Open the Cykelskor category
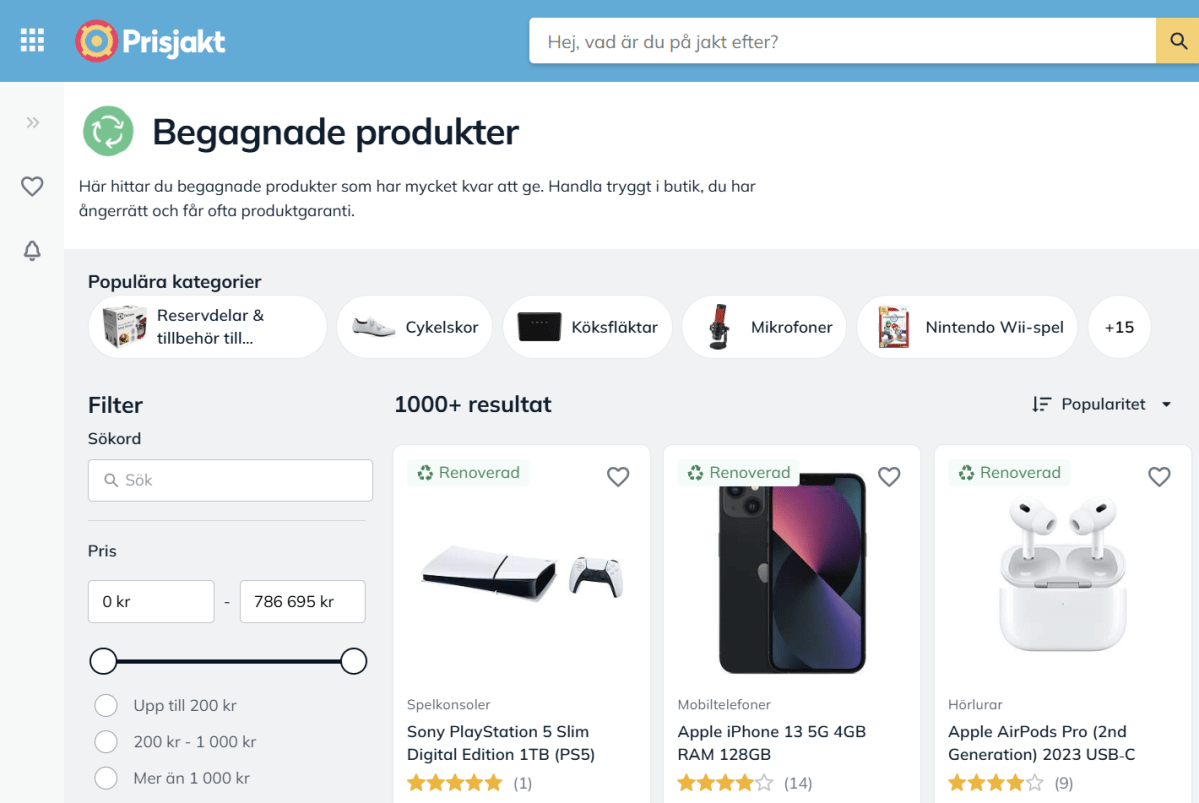Screen dimensions: 1199x803 [x=415, y=327]
